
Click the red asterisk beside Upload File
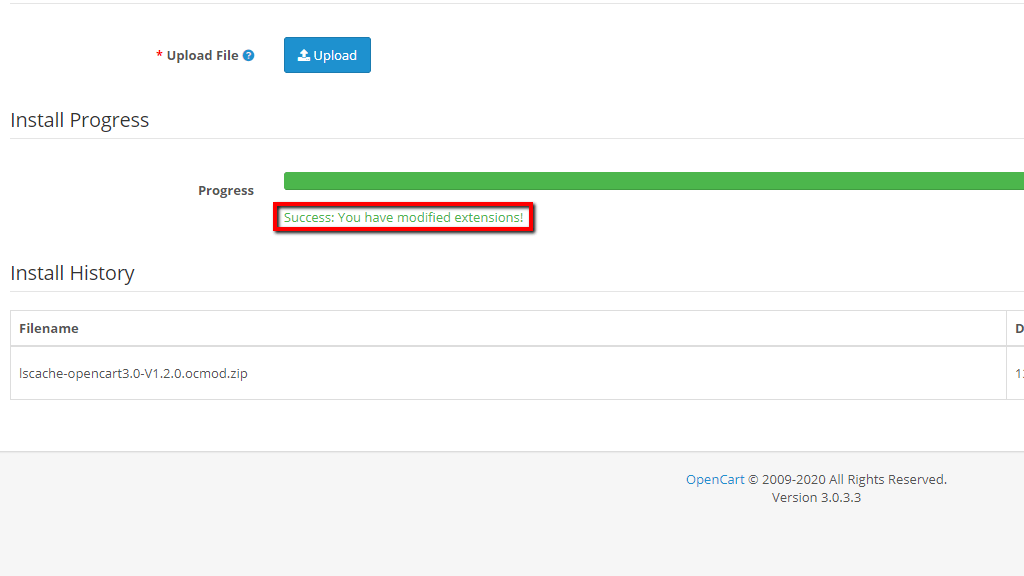pyautogui.click(x=159, y=56)
